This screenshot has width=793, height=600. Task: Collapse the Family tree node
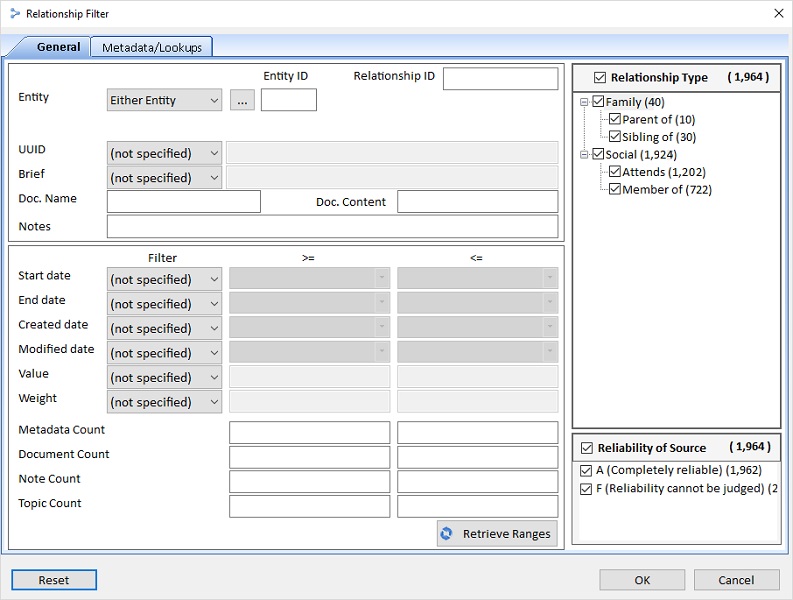coord(584,102)
